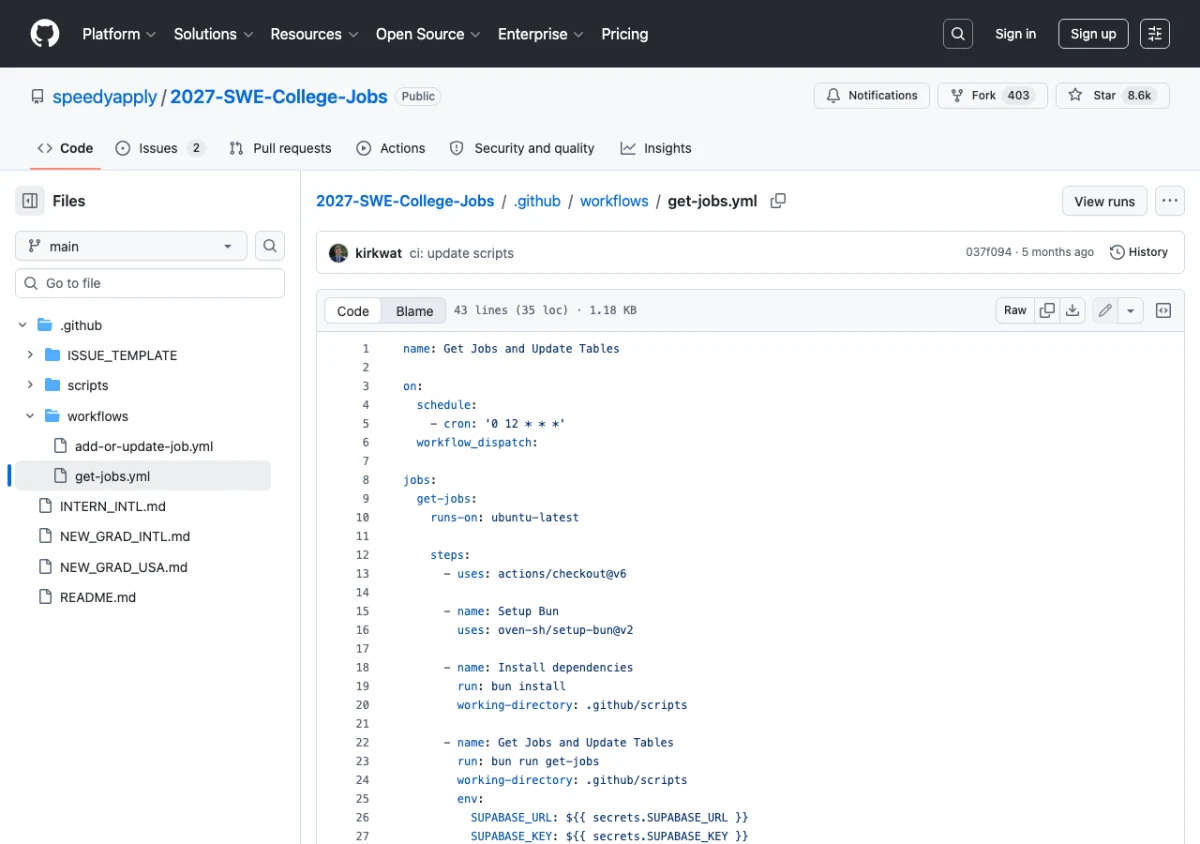Click the file search icon next to branch selector

(270, 246)
